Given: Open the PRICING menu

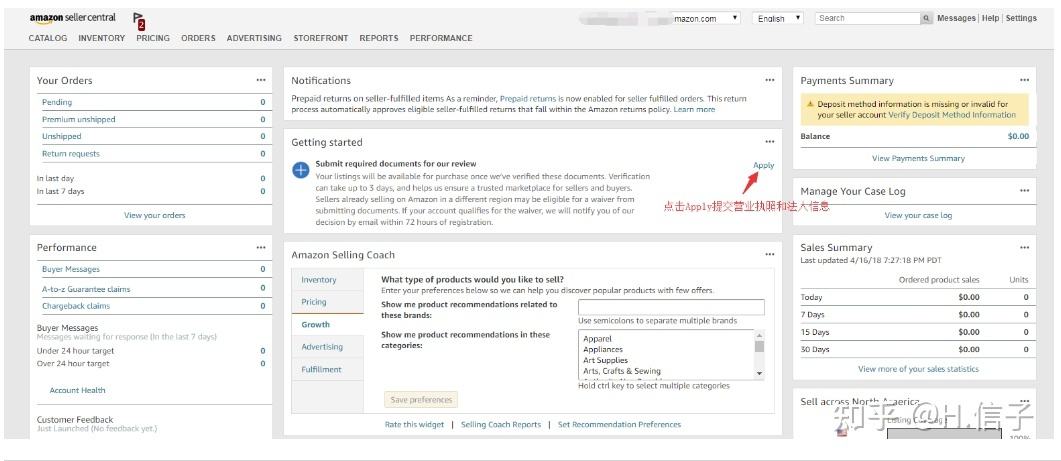Looking at the screenshot, I should (x=153, y=38).
